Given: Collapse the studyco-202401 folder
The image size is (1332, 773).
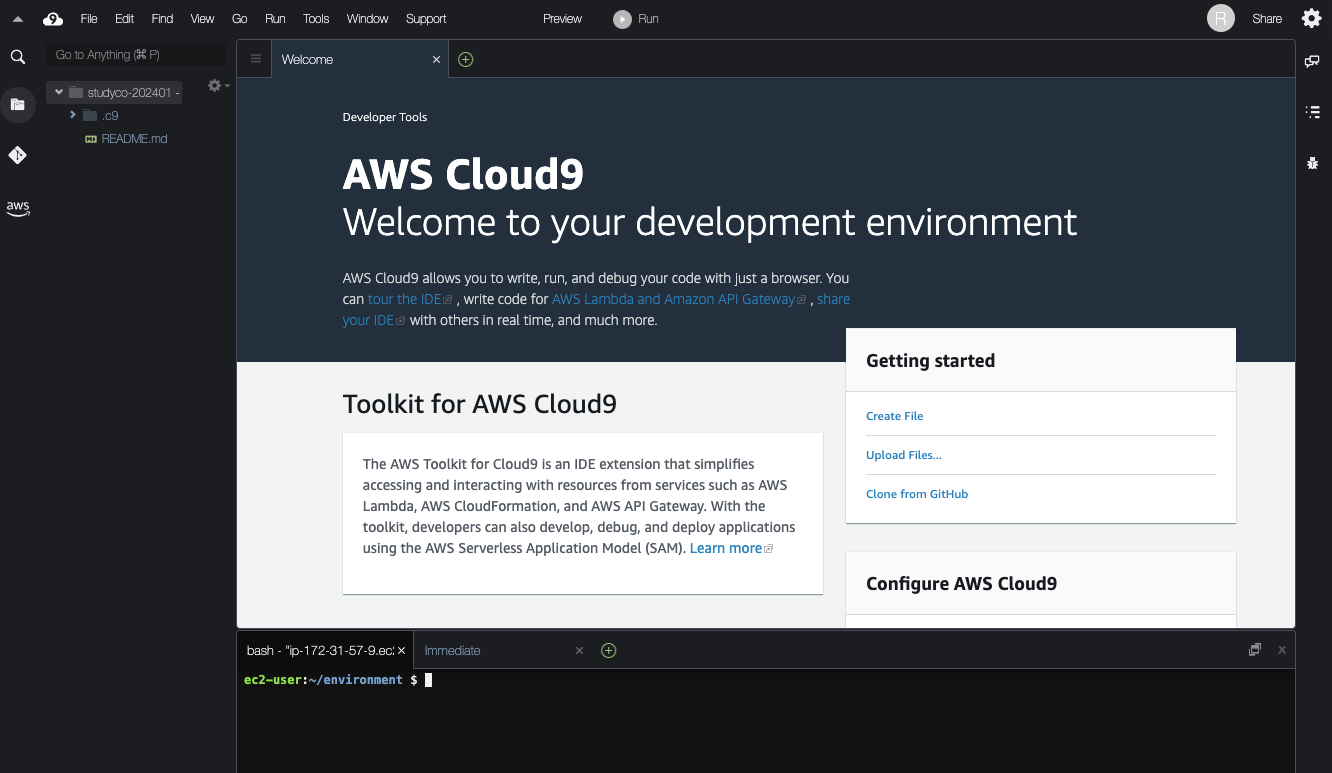Looking at the screenshot, I should [57, 91].
